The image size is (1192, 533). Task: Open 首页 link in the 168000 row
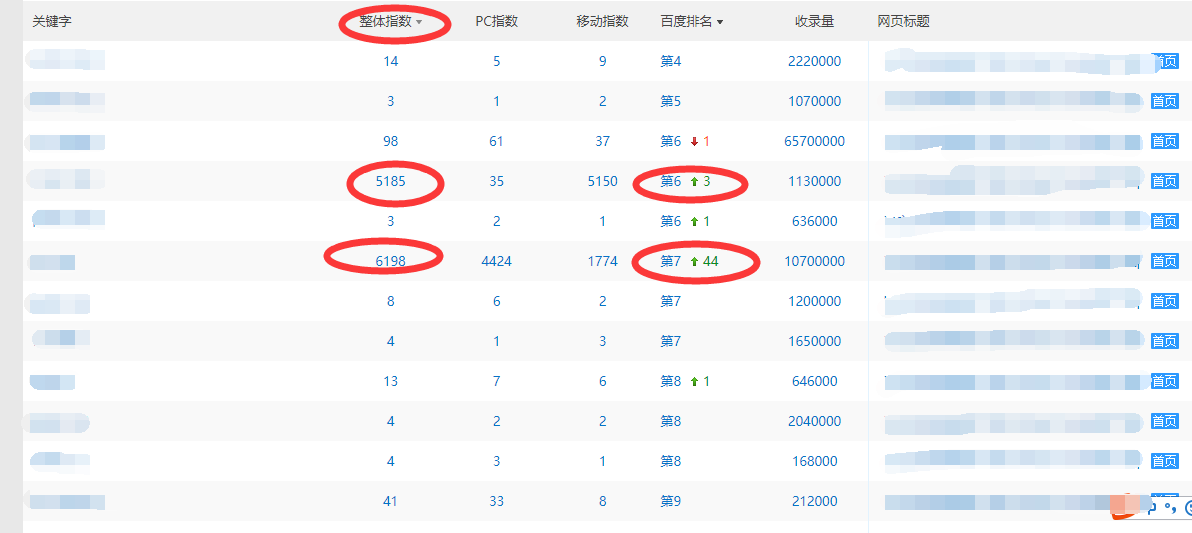pyautogui.click(x=1165, y=462)
